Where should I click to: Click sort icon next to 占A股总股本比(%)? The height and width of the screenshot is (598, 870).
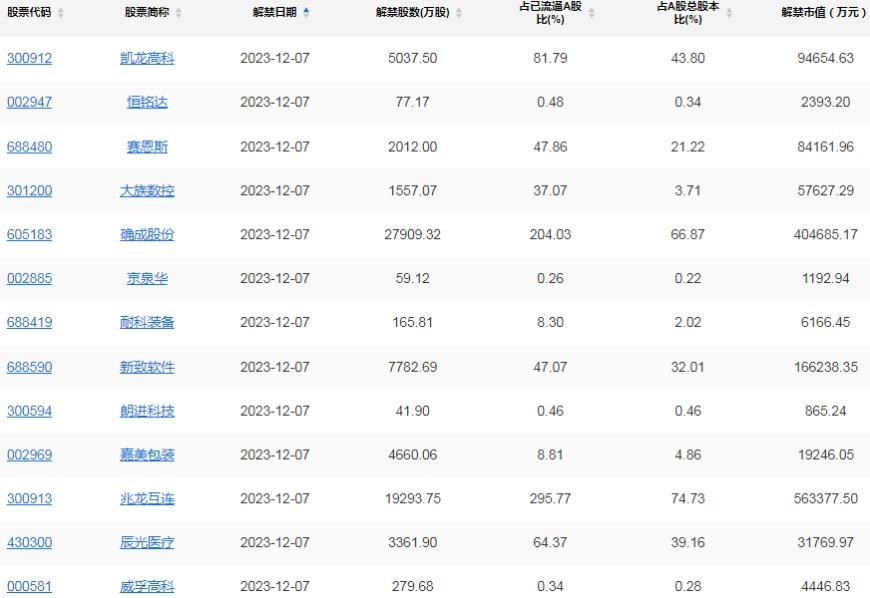coord(729,12)
